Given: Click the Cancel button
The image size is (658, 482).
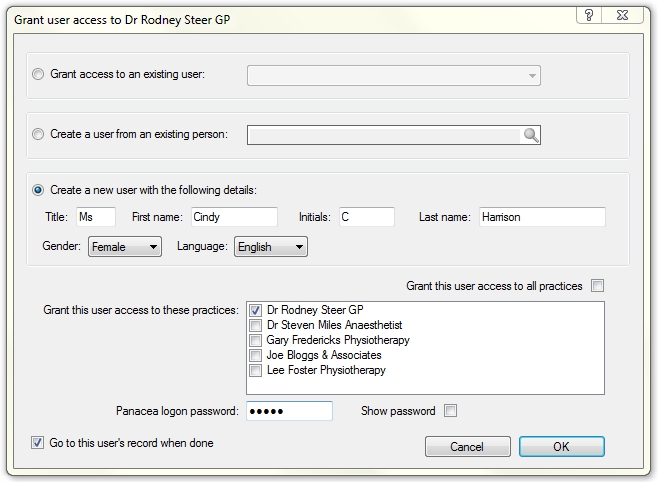Looking at the screenshot, I should click(x=467, y=447).
